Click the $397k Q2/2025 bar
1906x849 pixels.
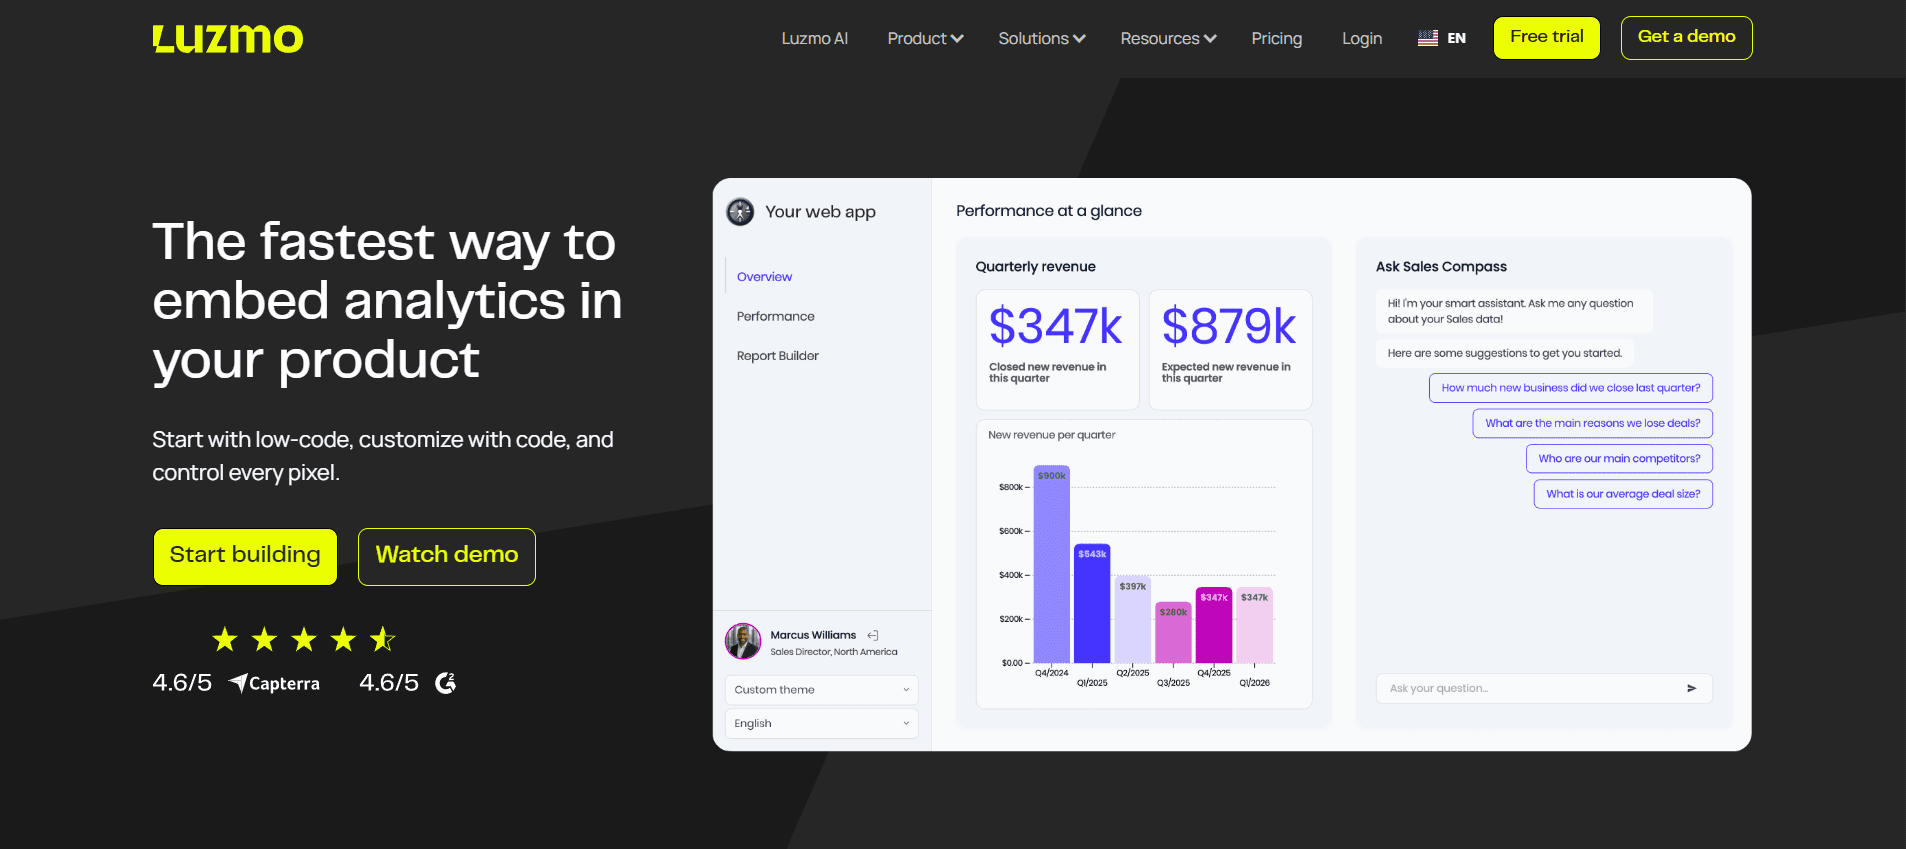click(1132, 620)
